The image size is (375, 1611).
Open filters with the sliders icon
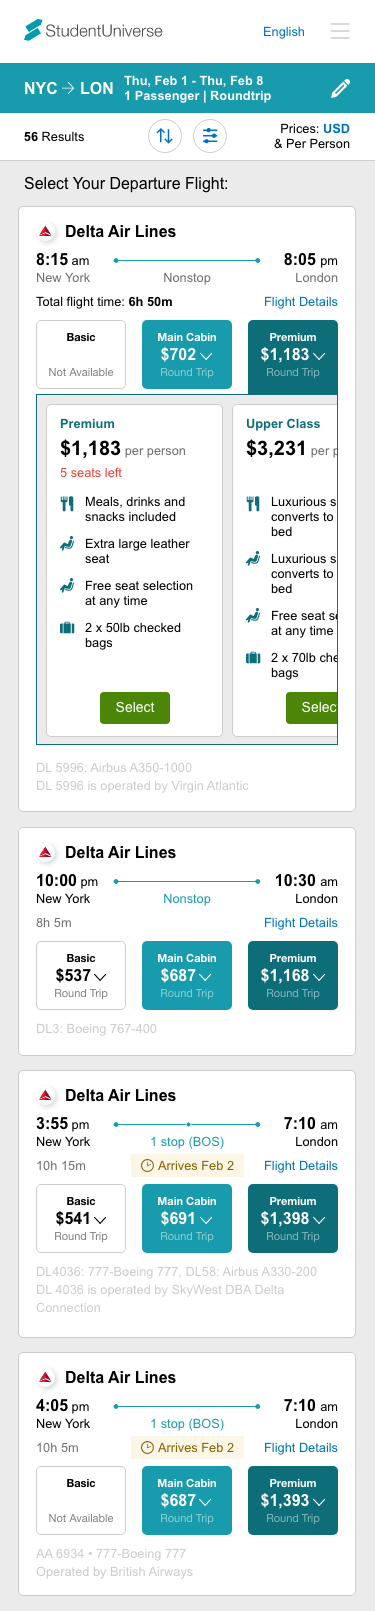point(210,136)
